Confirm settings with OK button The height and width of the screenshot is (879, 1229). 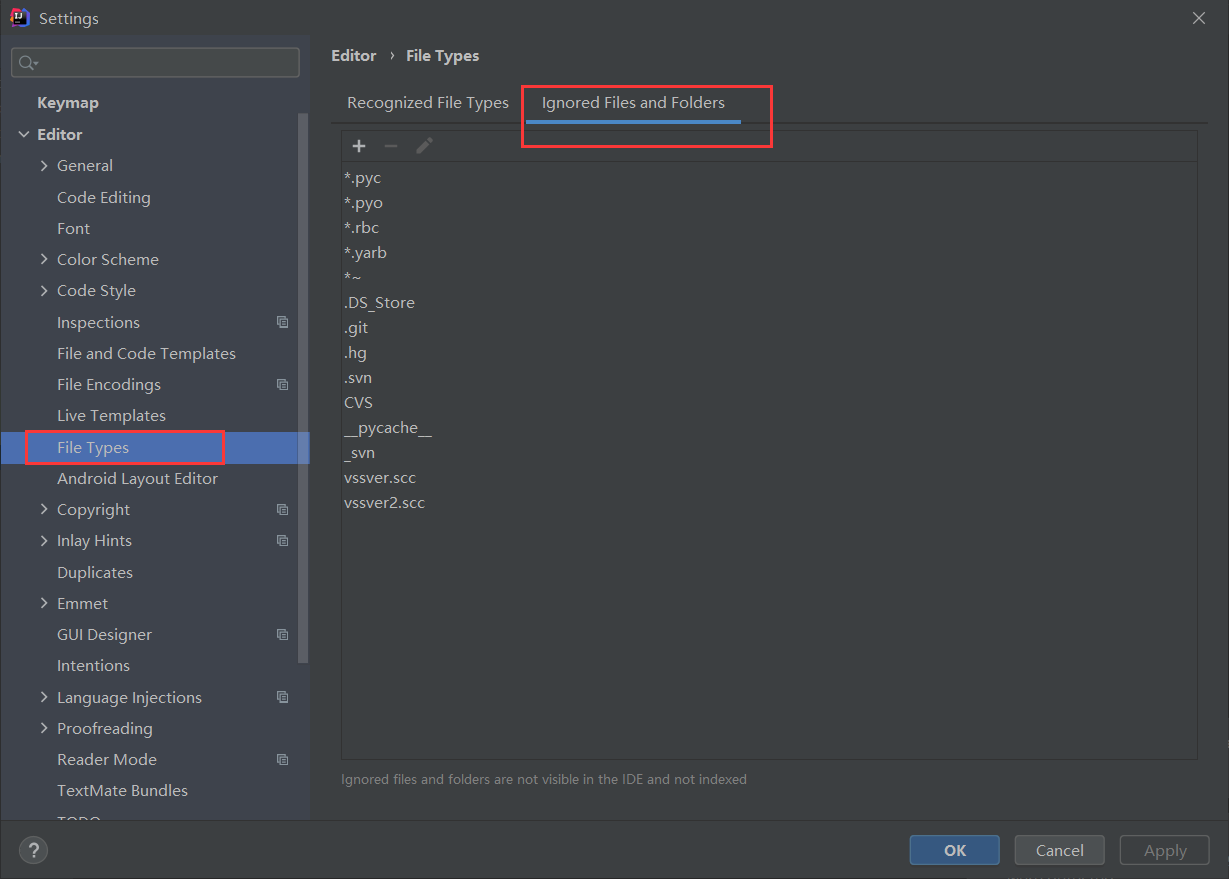click(x=955, y=850)
